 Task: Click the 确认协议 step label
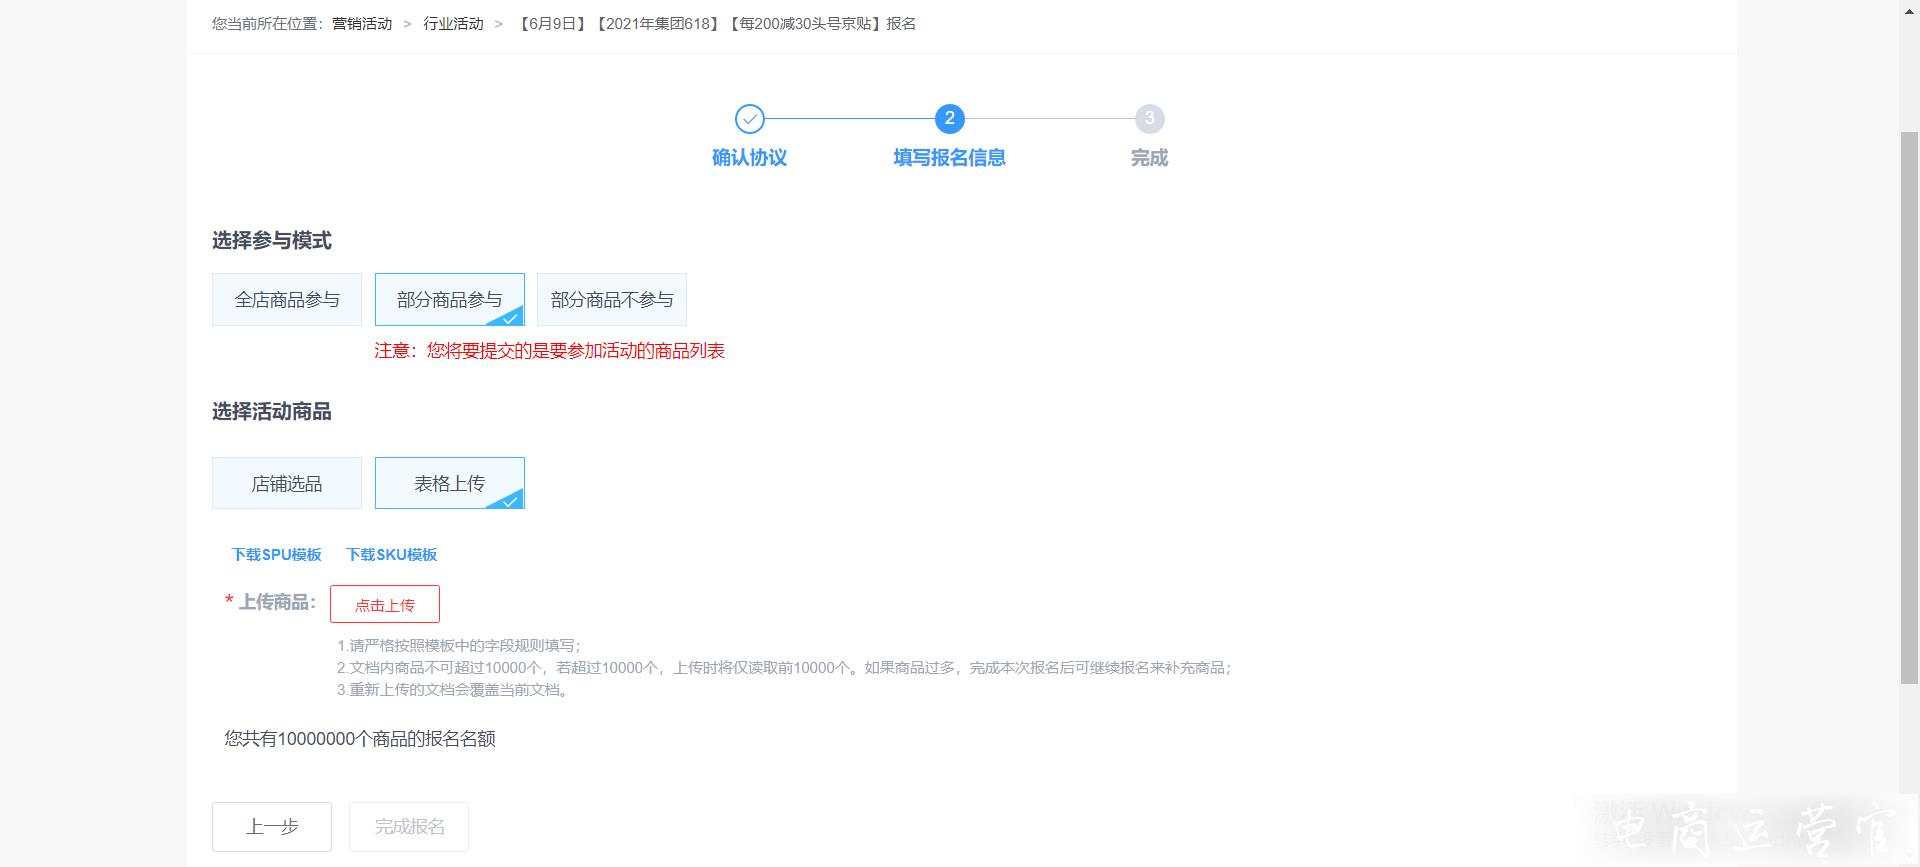pyautogui.click(x=749, y=158)
